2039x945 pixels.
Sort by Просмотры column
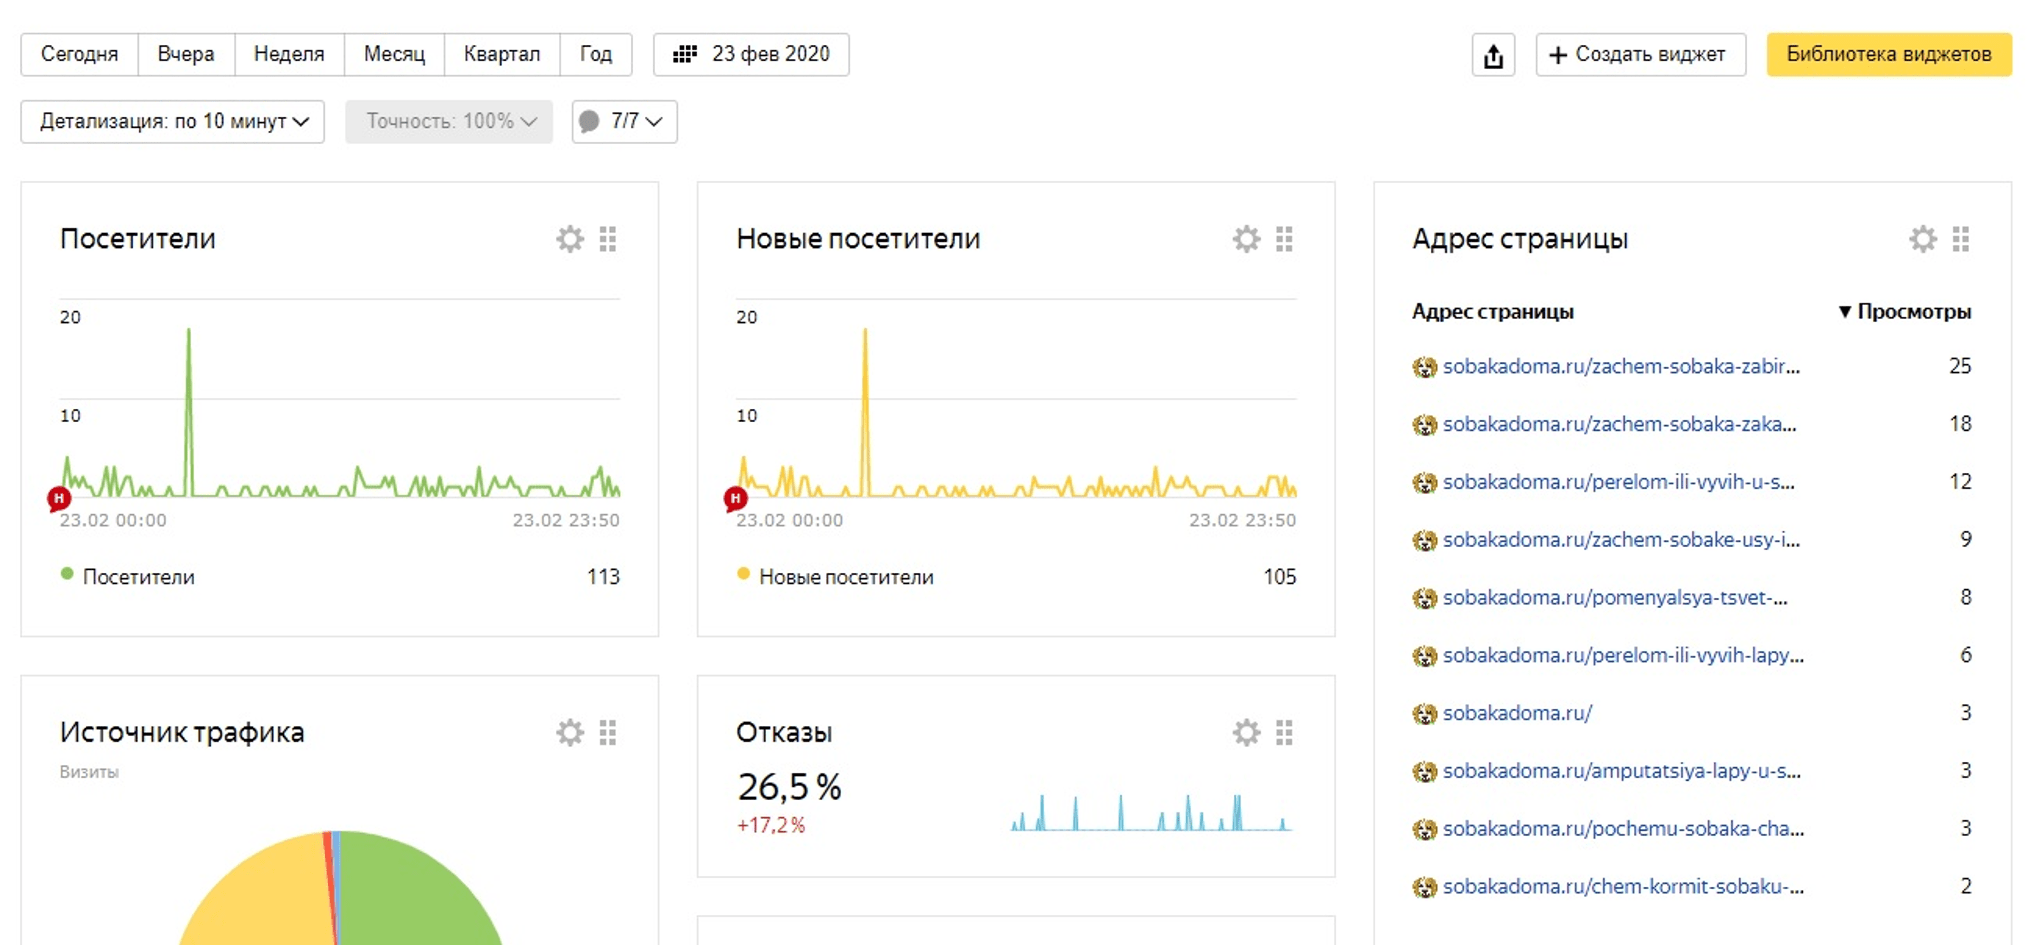tap(1905, 312)
